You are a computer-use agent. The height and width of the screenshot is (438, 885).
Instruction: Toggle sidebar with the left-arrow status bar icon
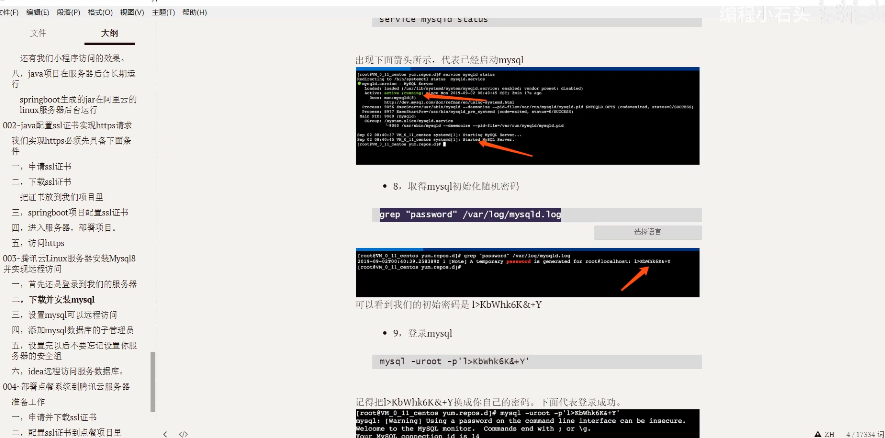[165, 434]
